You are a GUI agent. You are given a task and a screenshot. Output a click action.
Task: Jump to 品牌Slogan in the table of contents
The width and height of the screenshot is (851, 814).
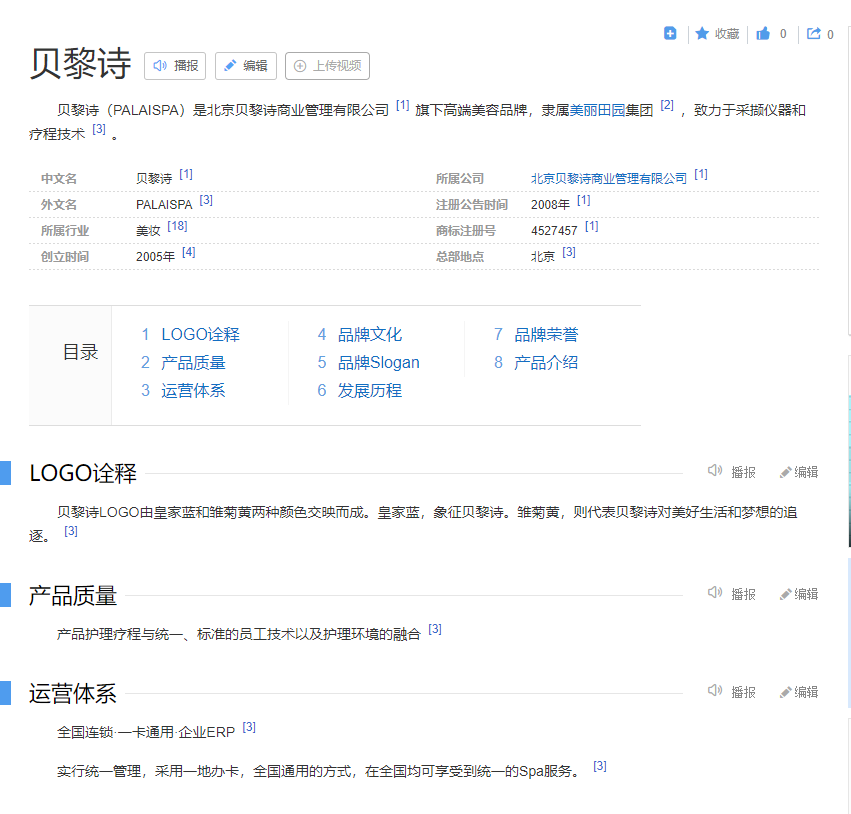point(378,363)
